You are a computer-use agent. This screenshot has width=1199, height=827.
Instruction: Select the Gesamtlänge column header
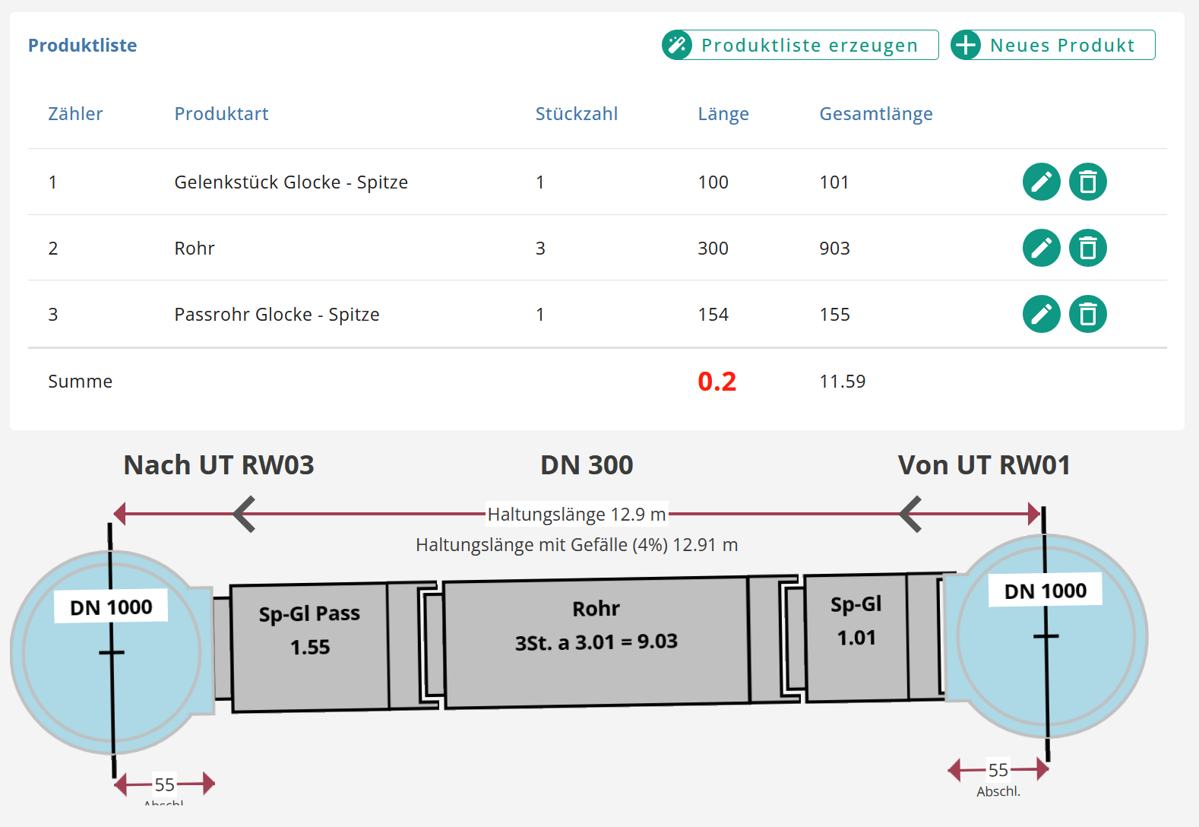(876, 114)
